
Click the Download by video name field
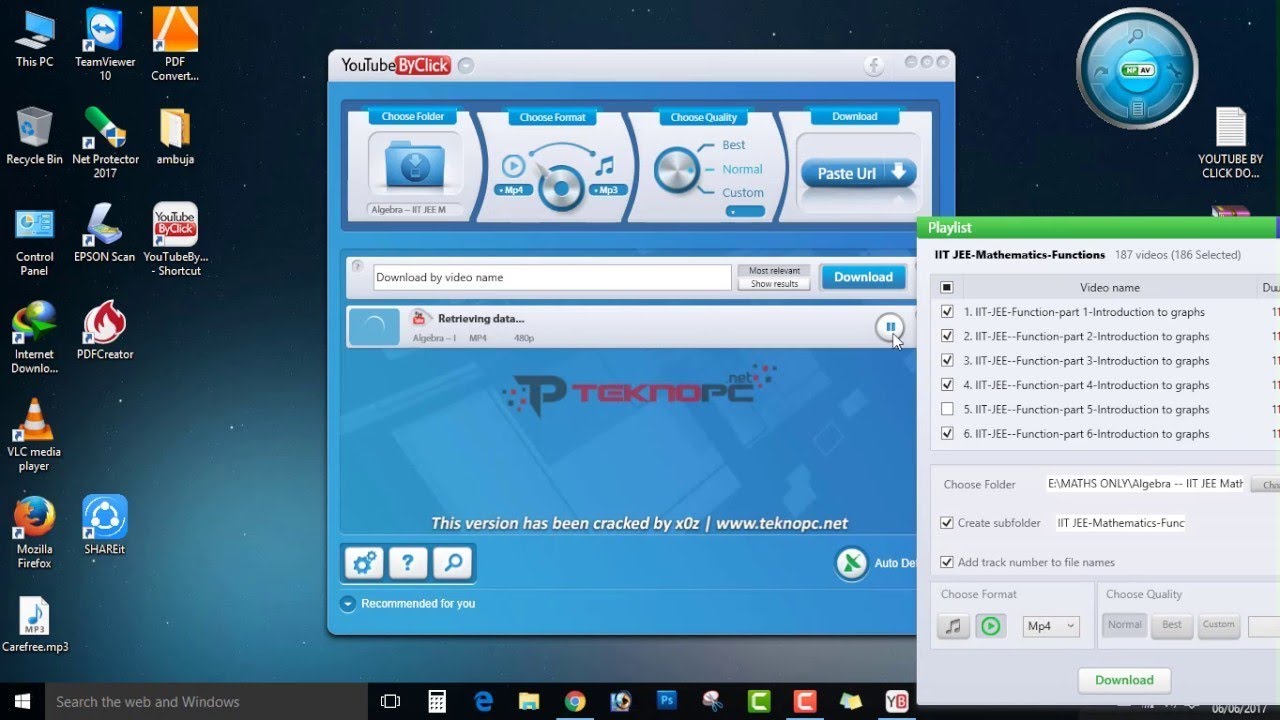pos(553,278)
